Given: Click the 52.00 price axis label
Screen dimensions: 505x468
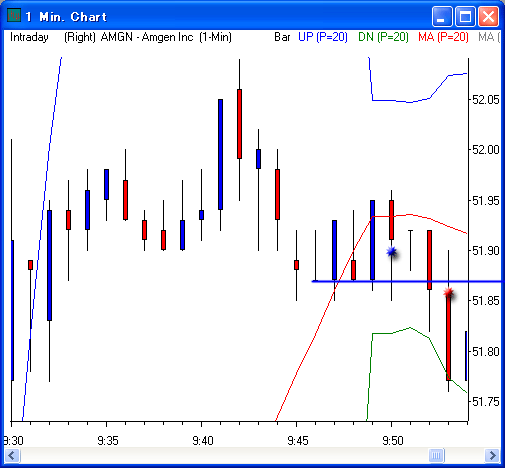Looking at the screenshot, I should (486, 150).
